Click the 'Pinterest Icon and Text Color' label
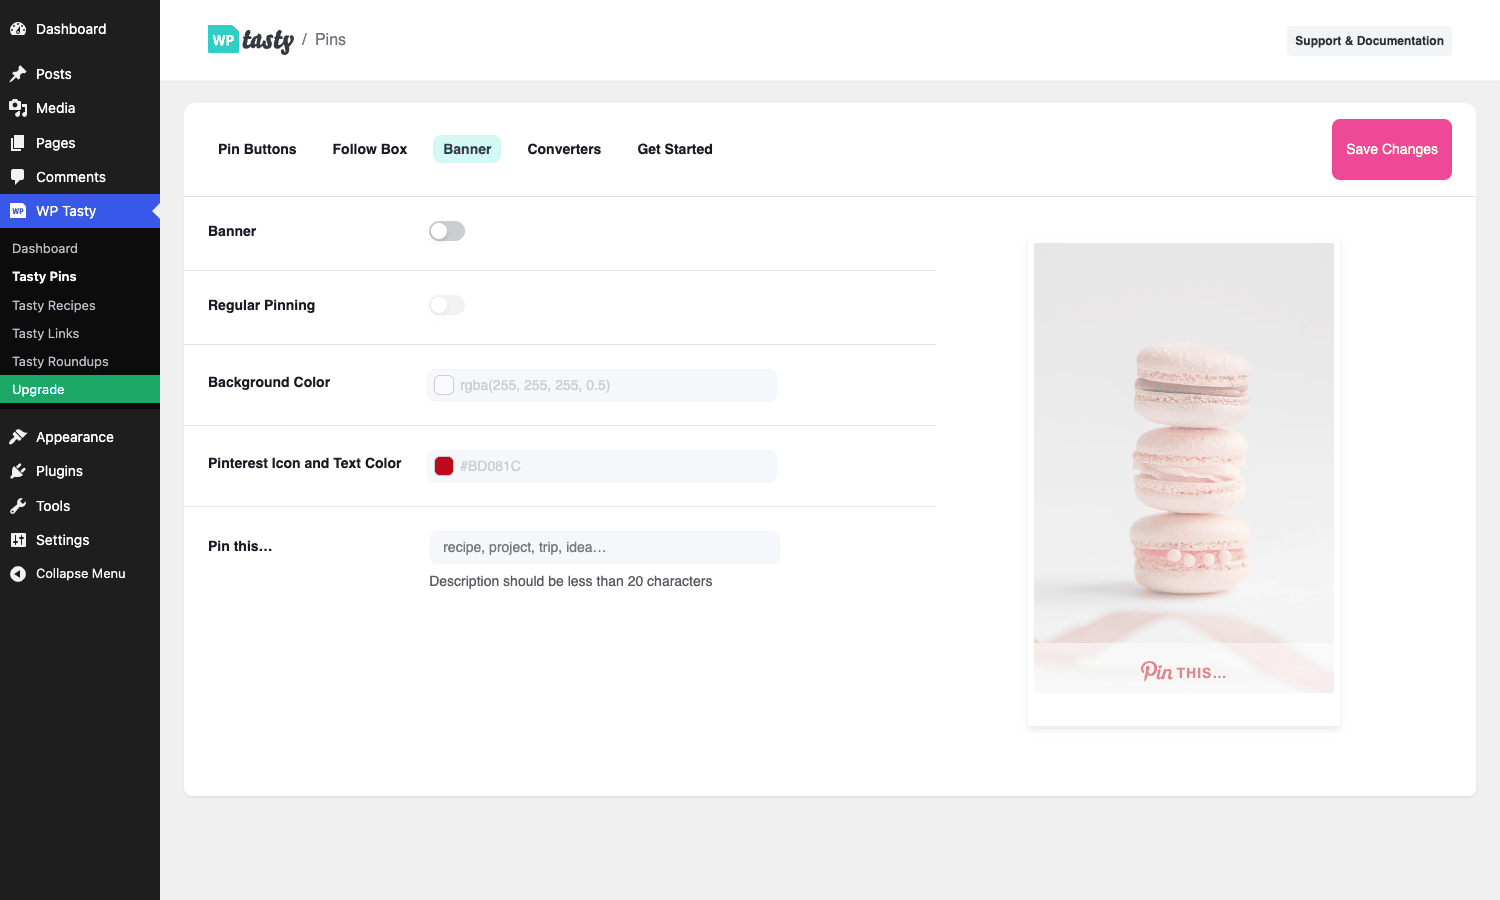 305,463
